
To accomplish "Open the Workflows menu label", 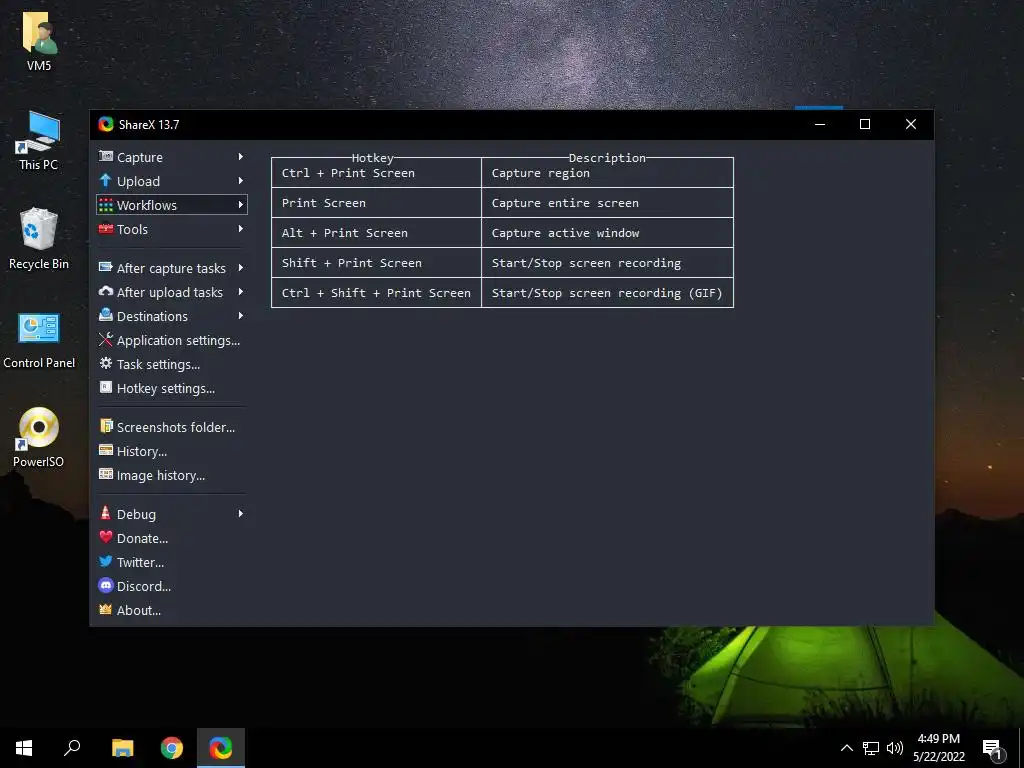I will 147,205.
